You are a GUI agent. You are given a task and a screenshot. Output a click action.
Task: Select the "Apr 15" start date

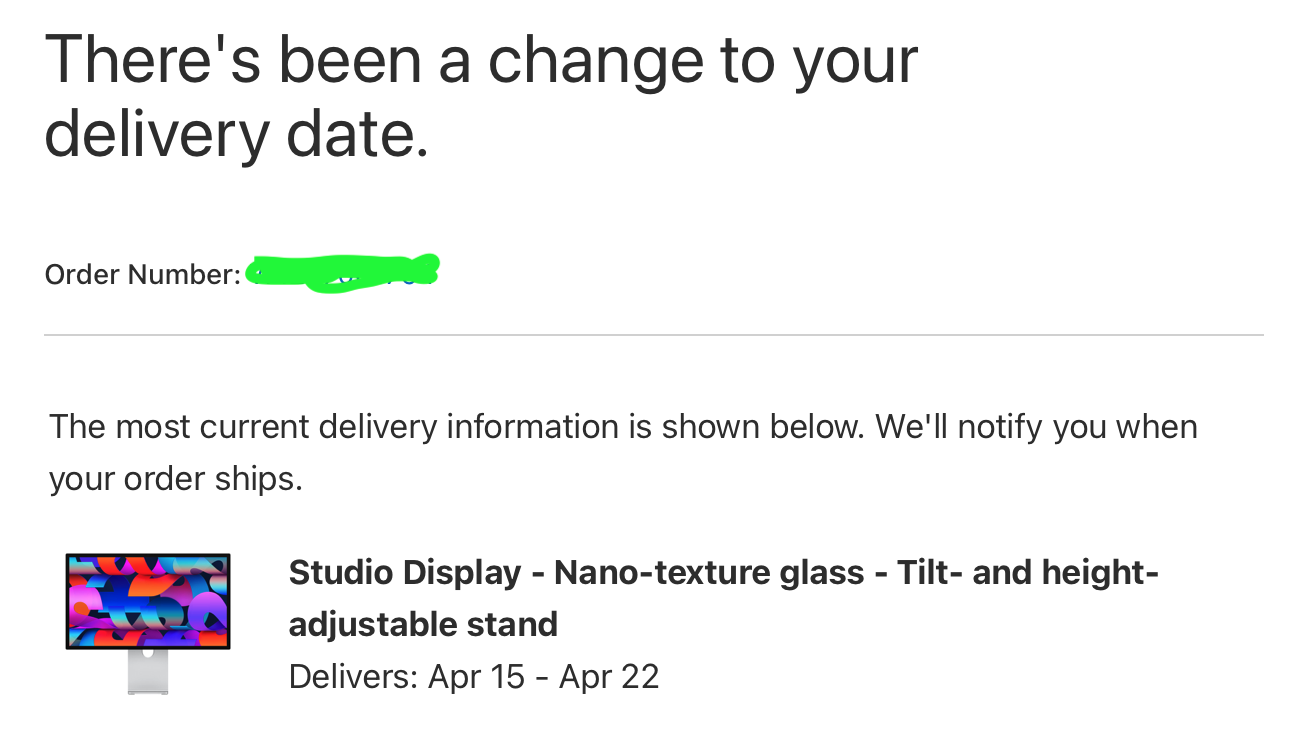(476, 677)
